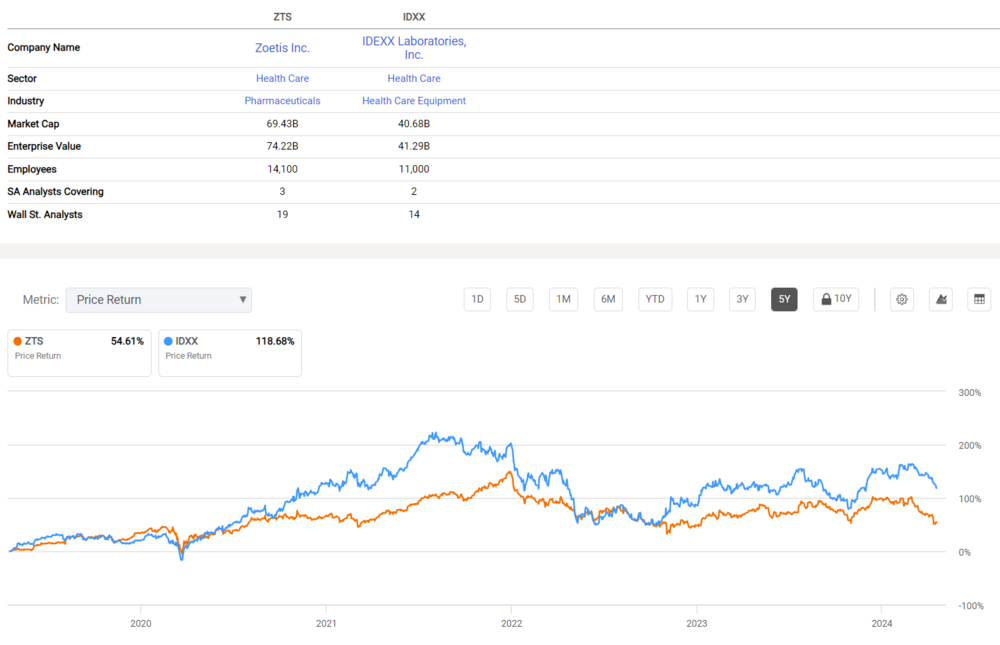Select the YTD time range
This screenshot has width=1000, height=645.
pyautogui.click(x=655, y=299)
